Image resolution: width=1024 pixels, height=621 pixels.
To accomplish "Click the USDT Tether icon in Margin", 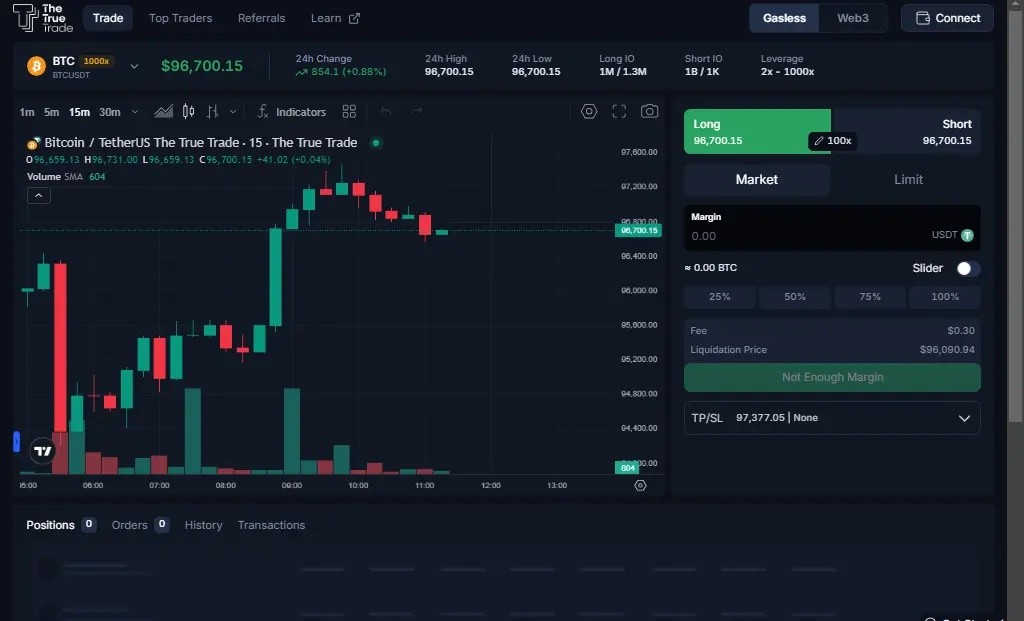I will coord(967,235).
